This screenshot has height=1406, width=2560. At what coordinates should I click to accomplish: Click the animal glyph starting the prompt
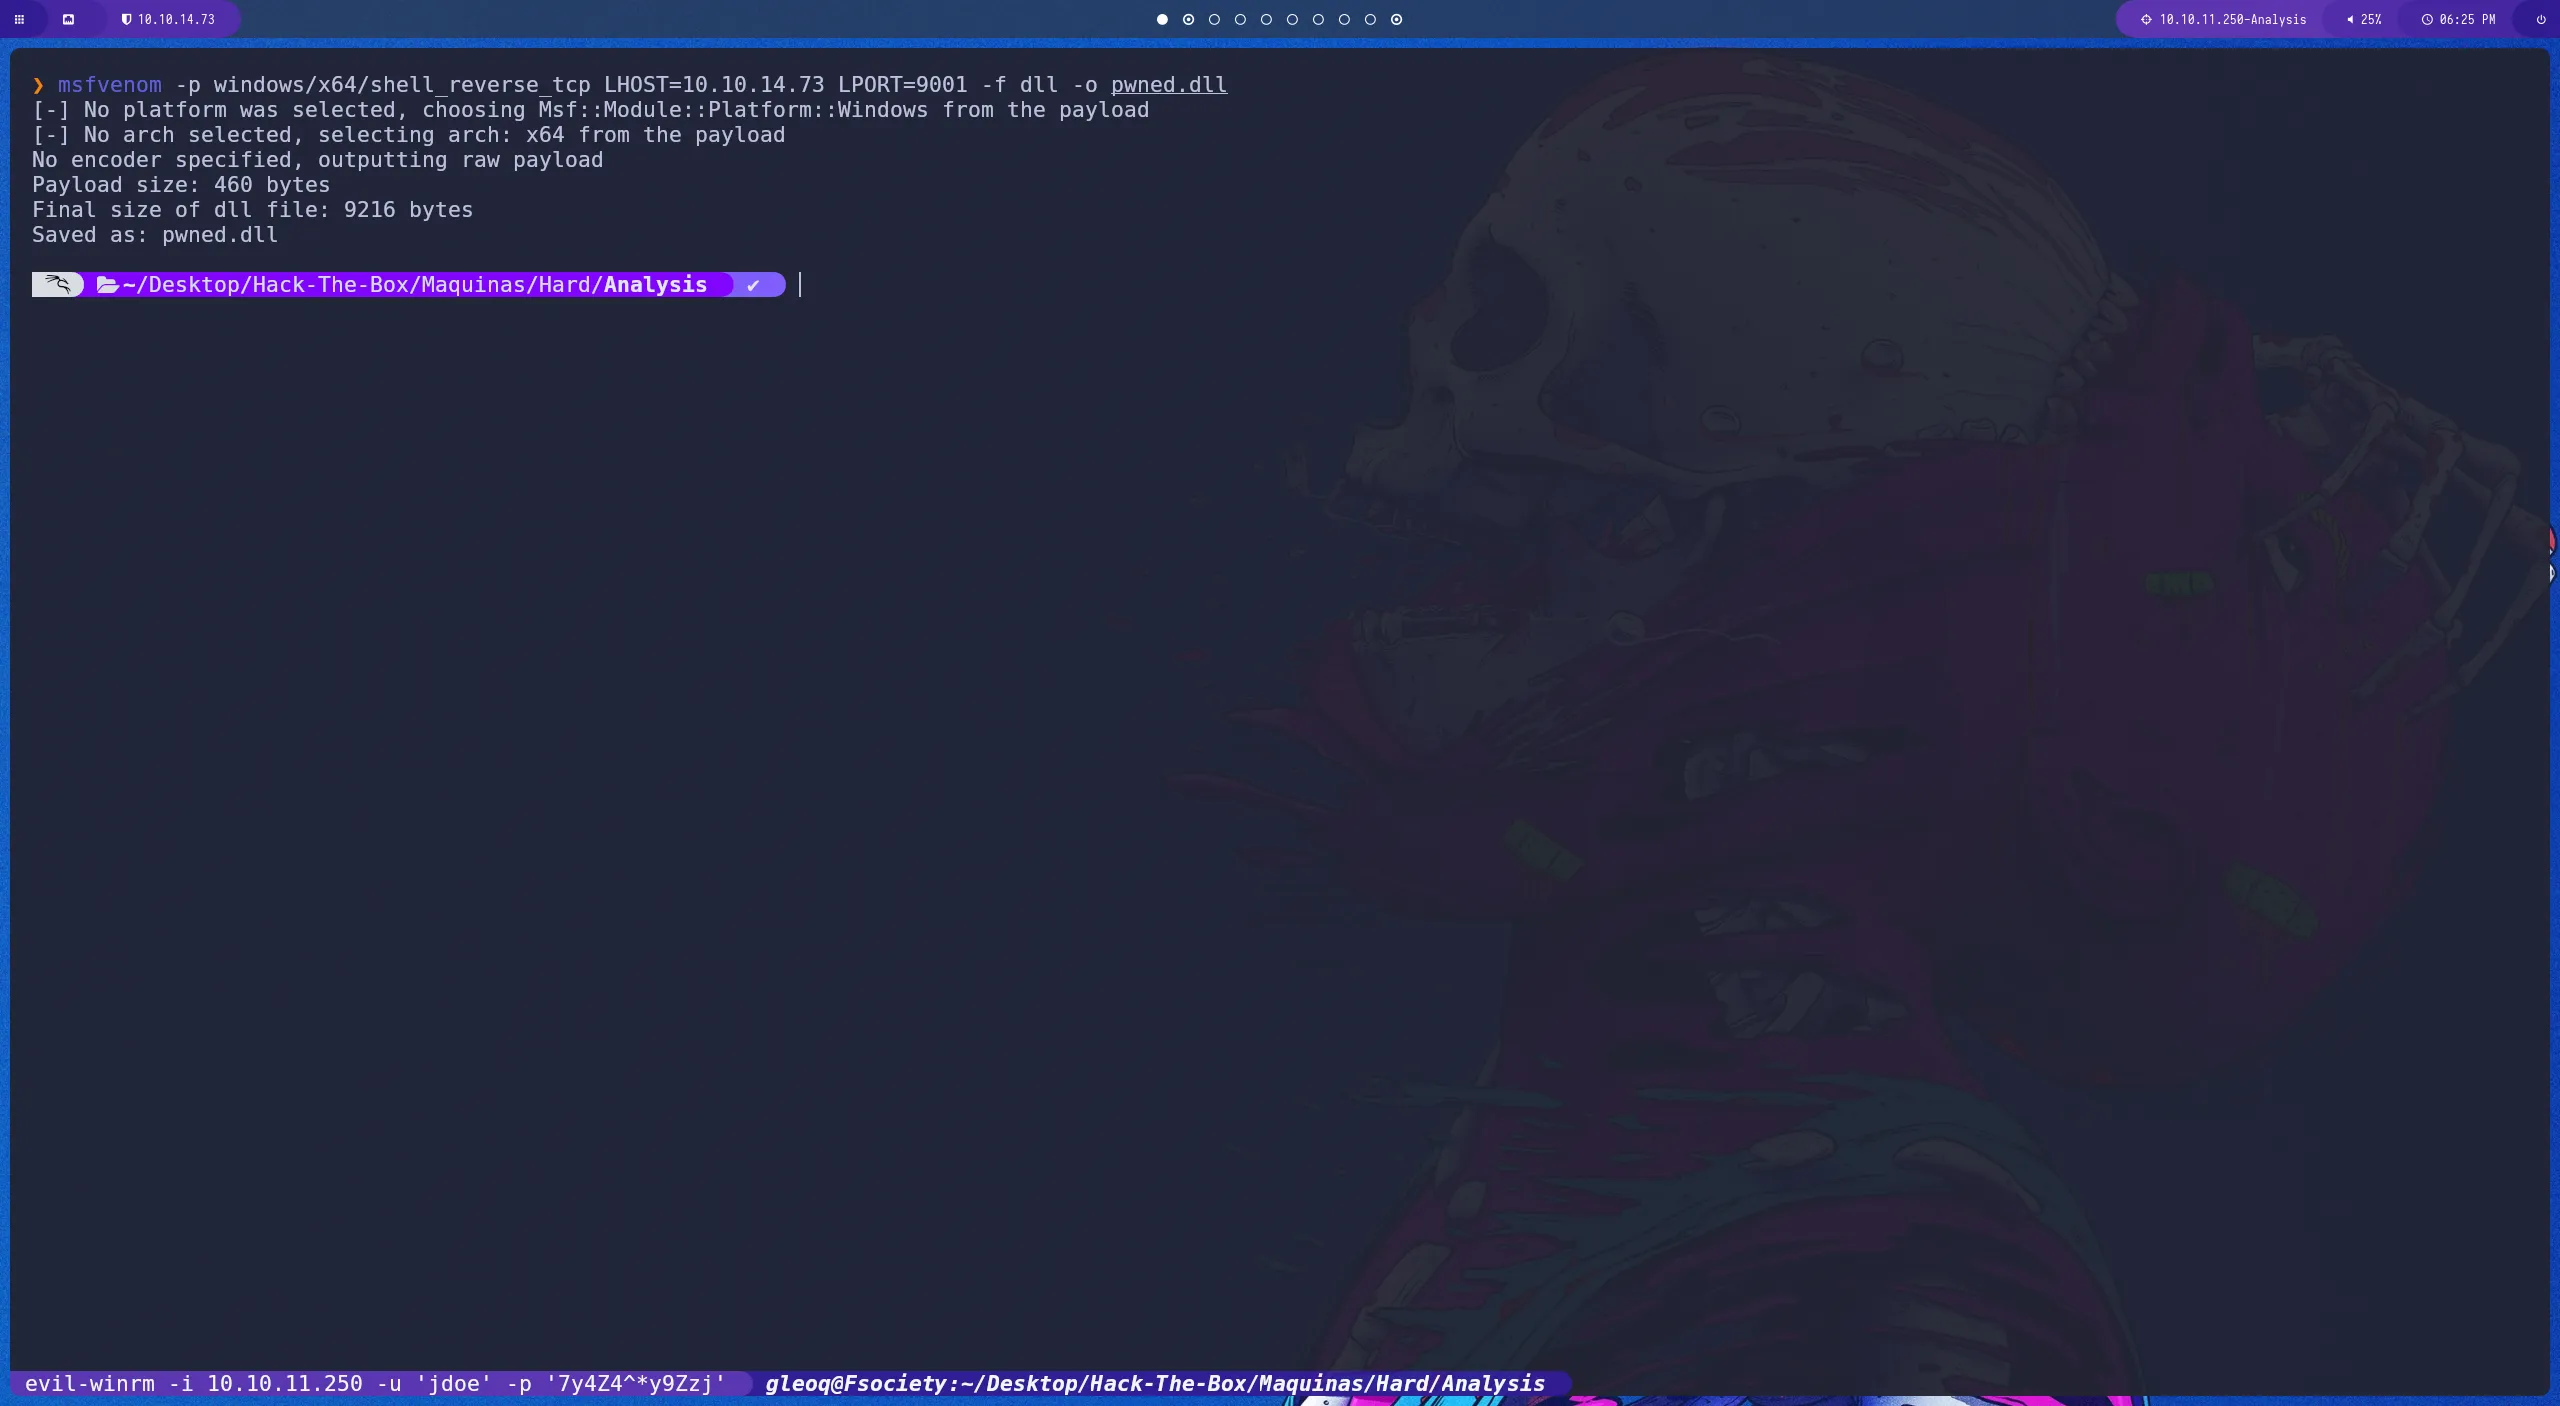click(57, 284)
